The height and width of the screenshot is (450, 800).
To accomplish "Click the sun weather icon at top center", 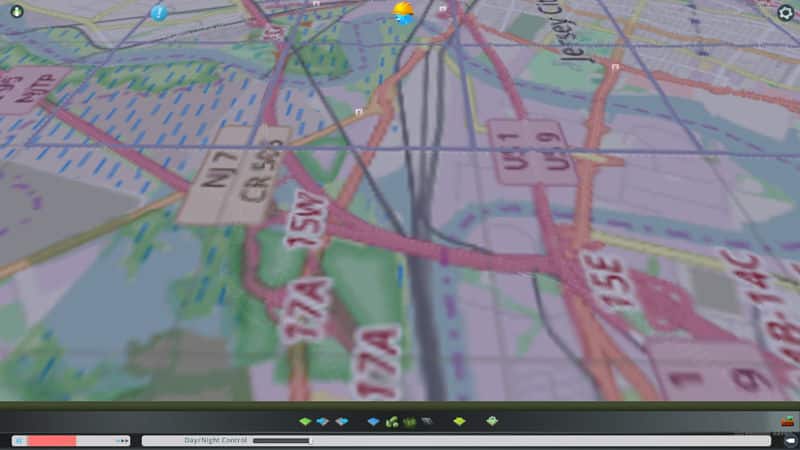I will pyautogui.click(x=403, y=13).
